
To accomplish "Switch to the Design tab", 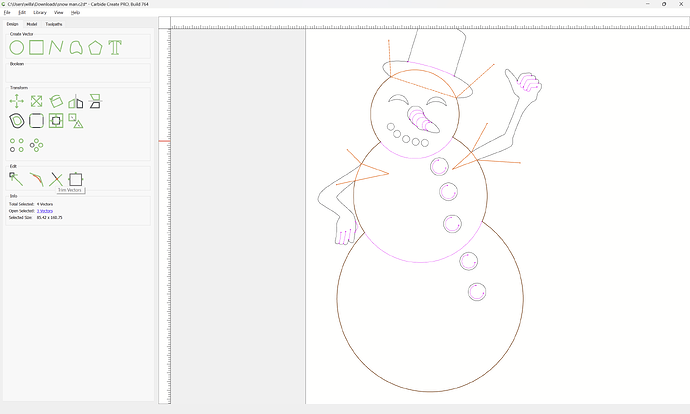I will [x=12, y=24].
